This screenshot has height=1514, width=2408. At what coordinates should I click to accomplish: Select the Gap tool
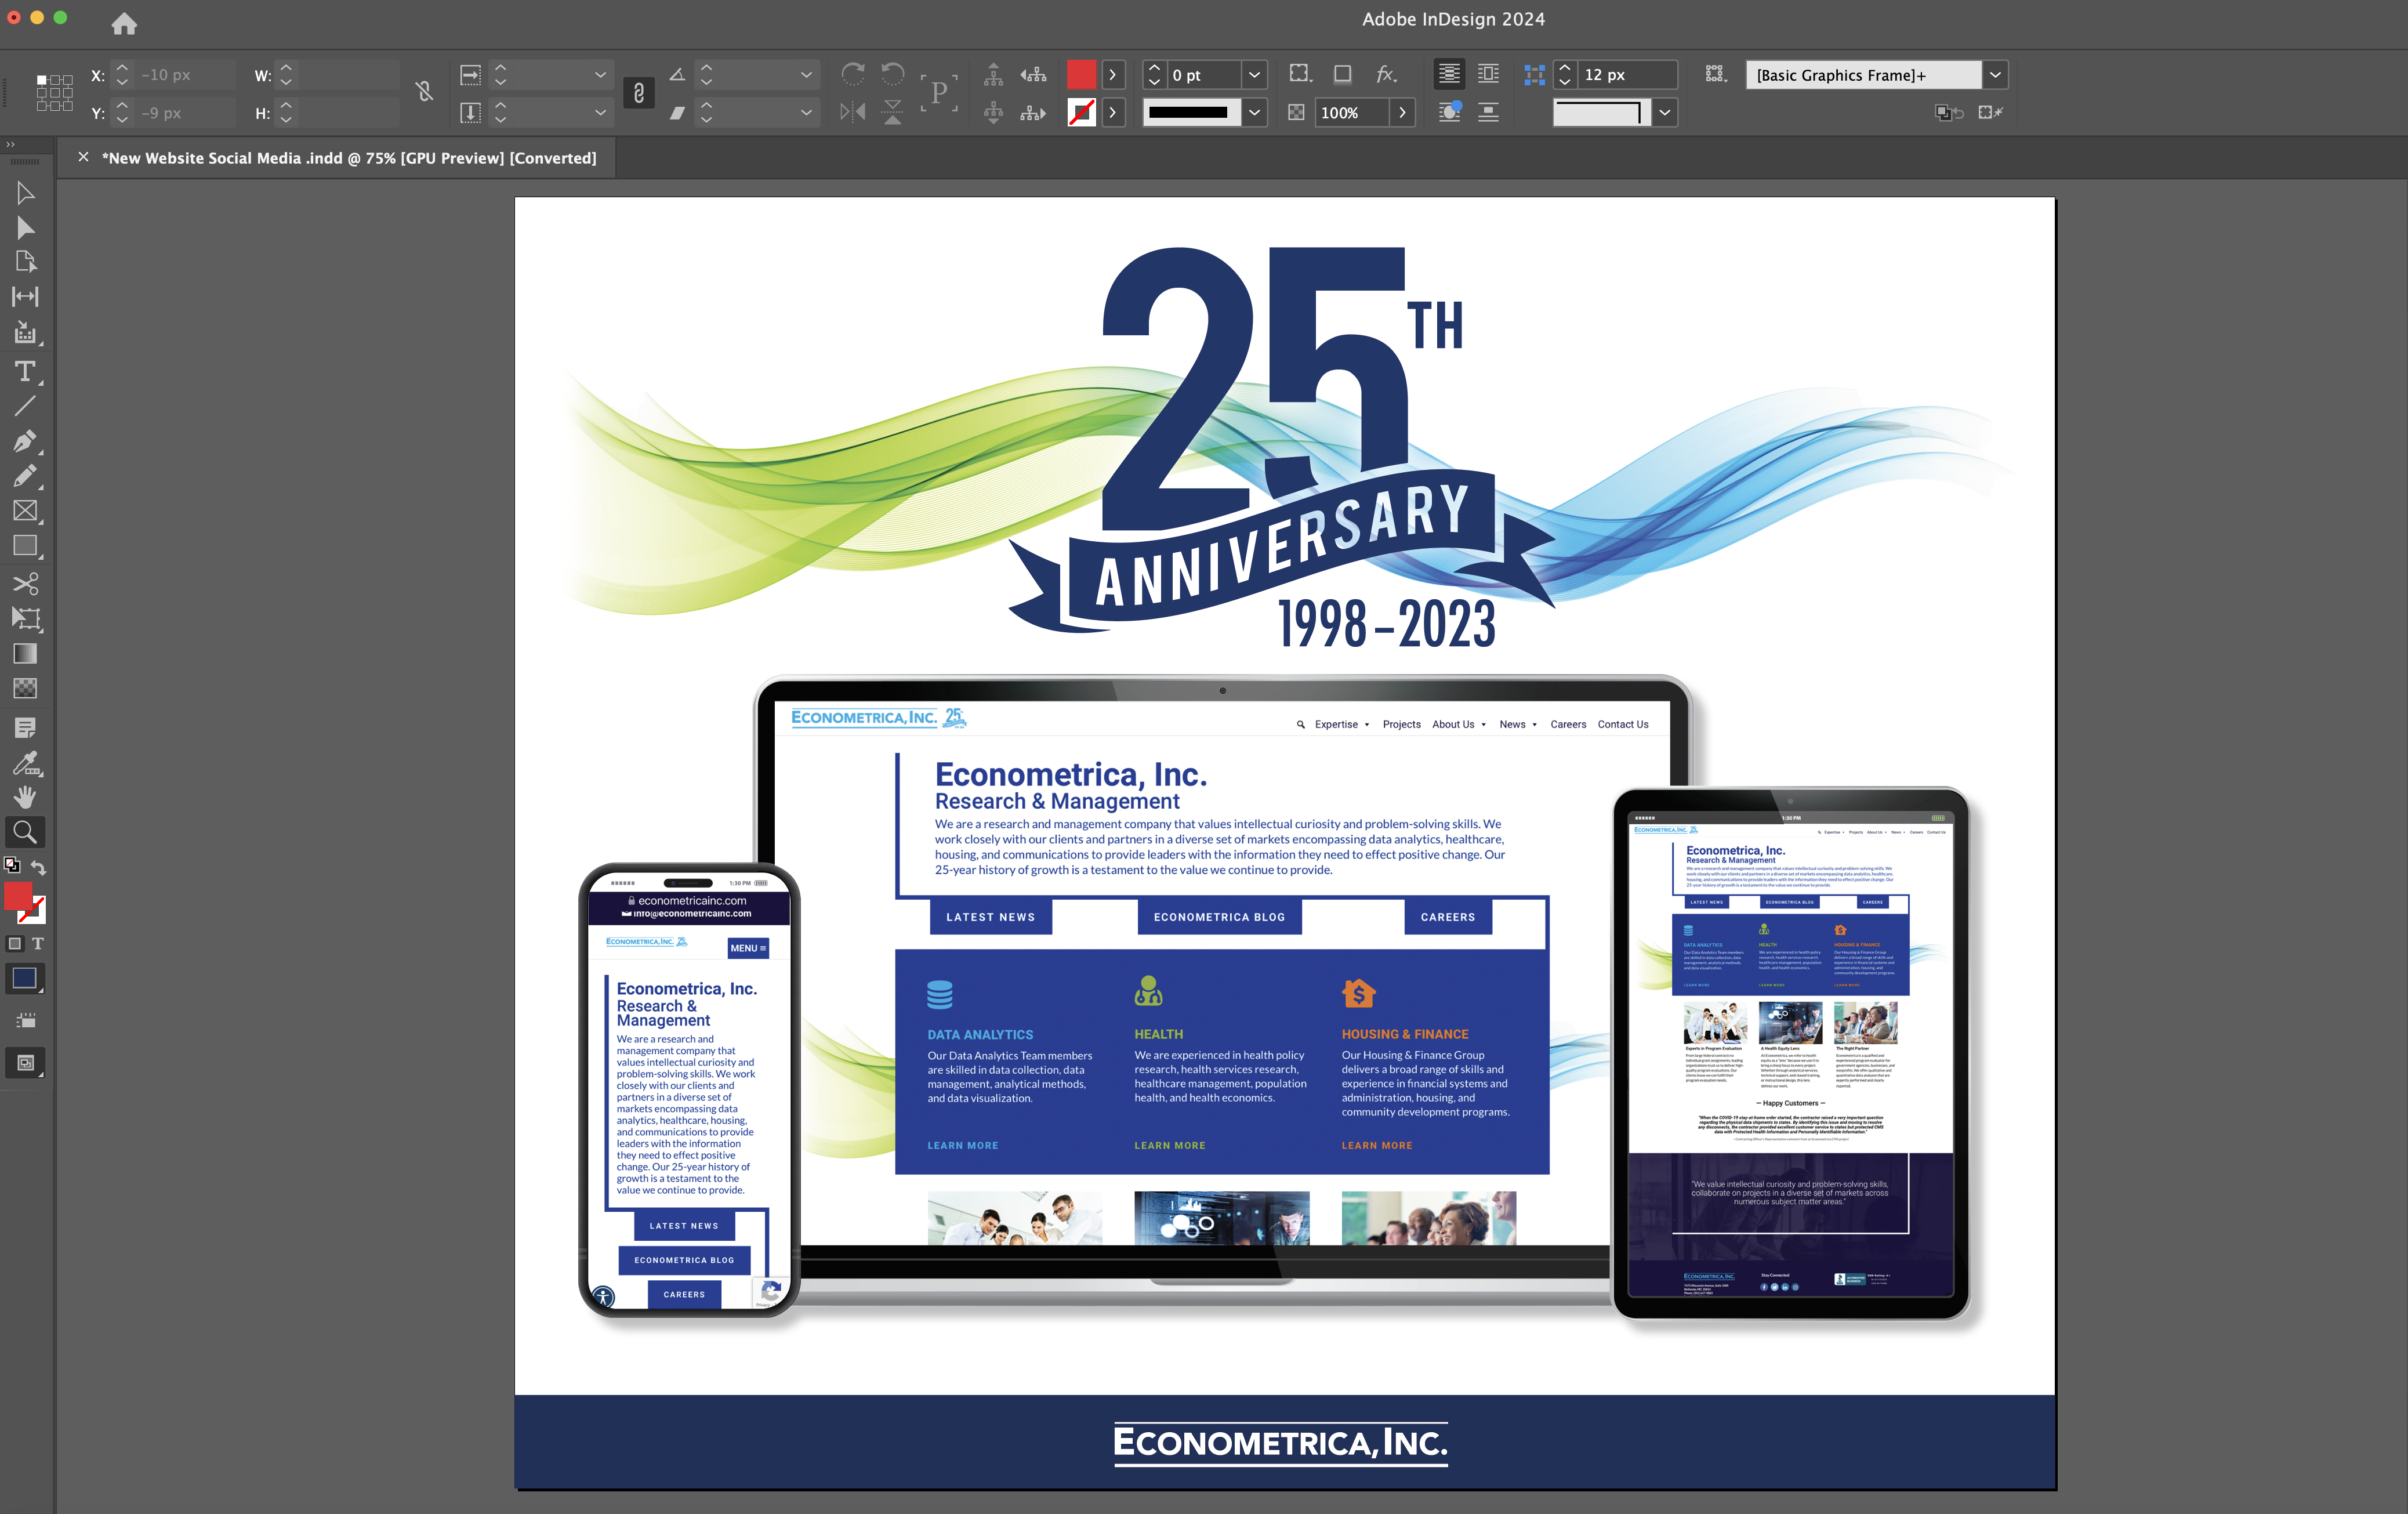point(26,297)
